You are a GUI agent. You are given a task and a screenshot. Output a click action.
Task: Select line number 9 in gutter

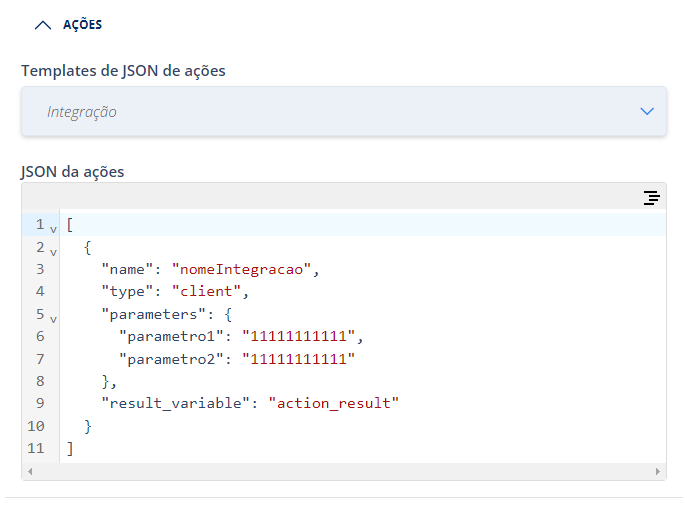(x=40, y=403)
